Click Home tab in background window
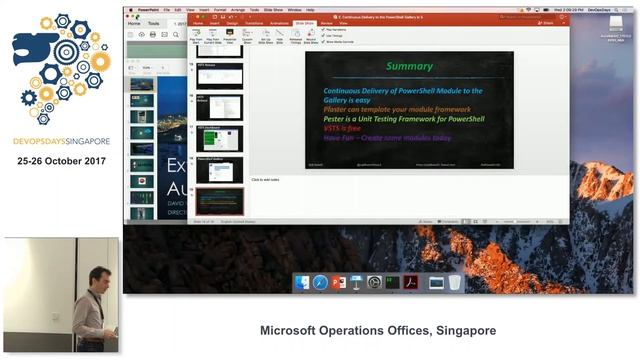Screen dimensions: 640x360 (x=134, y=24)
